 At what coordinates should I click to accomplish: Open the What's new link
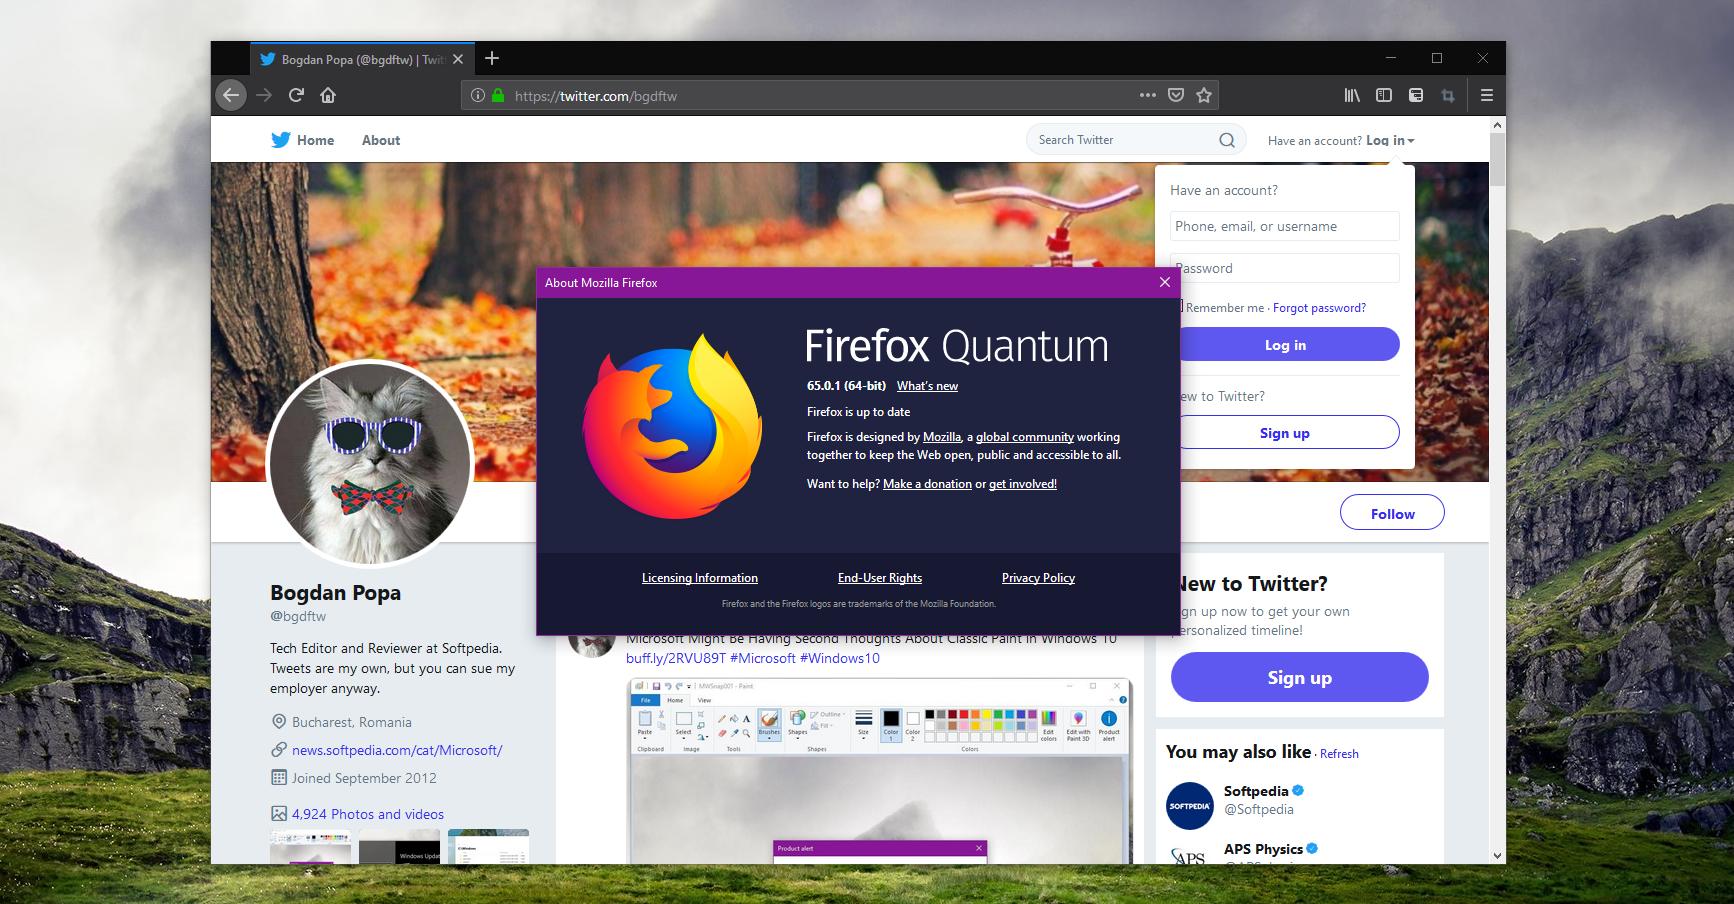(927, 385)
